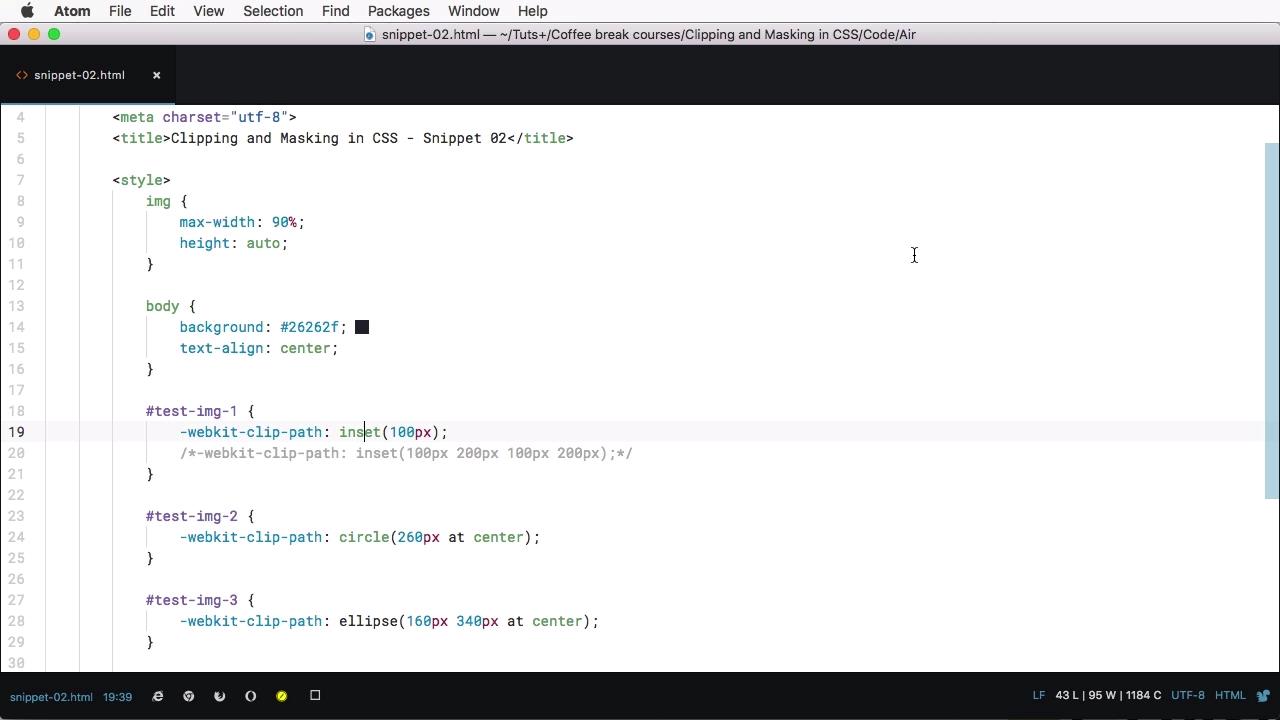1280x720 pixels.
Task: Open the File menu
Action: coord(120,11)
